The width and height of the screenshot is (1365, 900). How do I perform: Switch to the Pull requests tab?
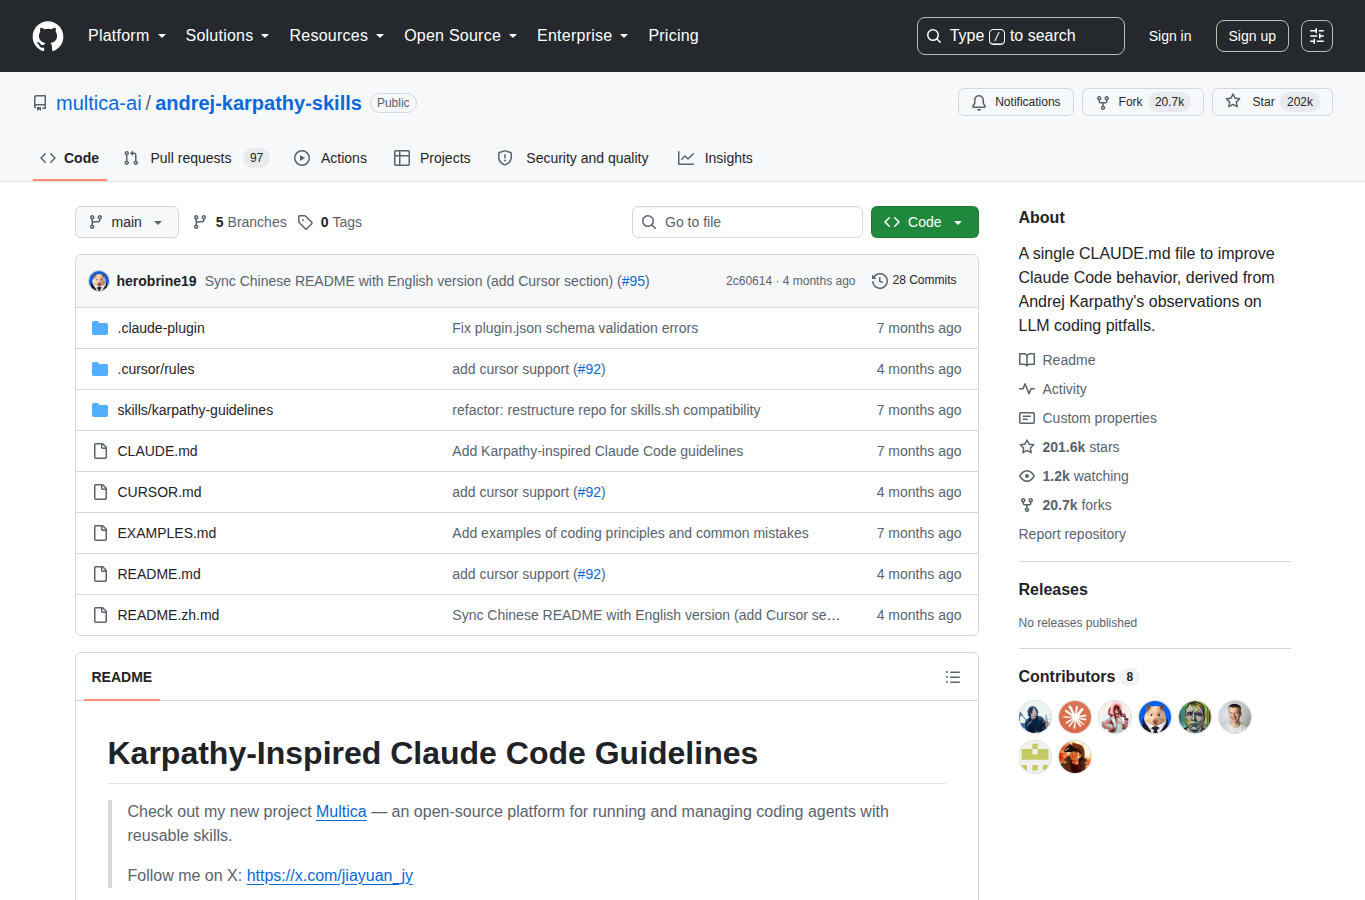coord(196,158)
